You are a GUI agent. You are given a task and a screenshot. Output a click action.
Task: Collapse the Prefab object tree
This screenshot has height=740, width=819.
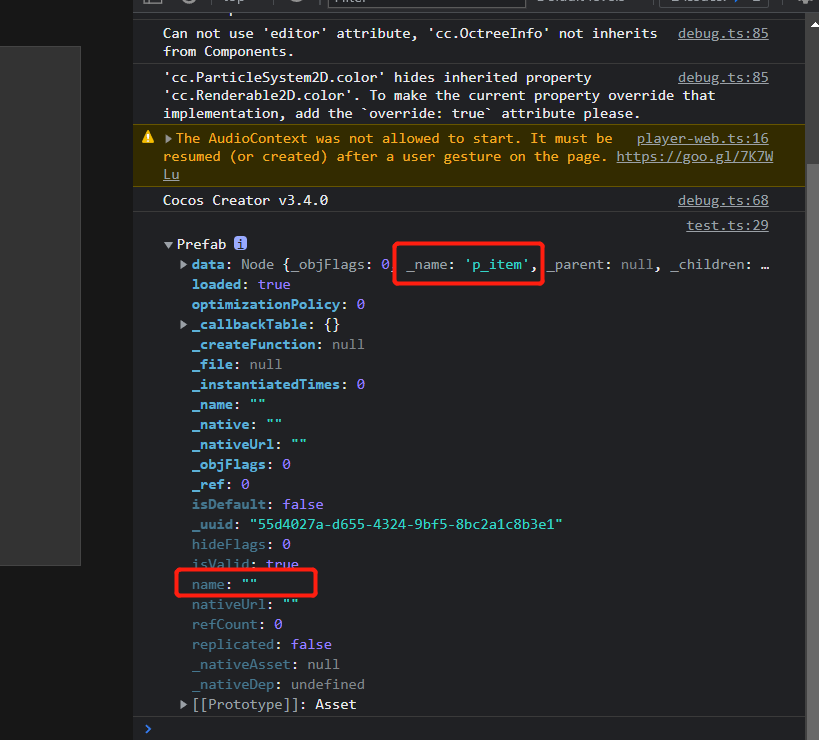tap(168, 244)
